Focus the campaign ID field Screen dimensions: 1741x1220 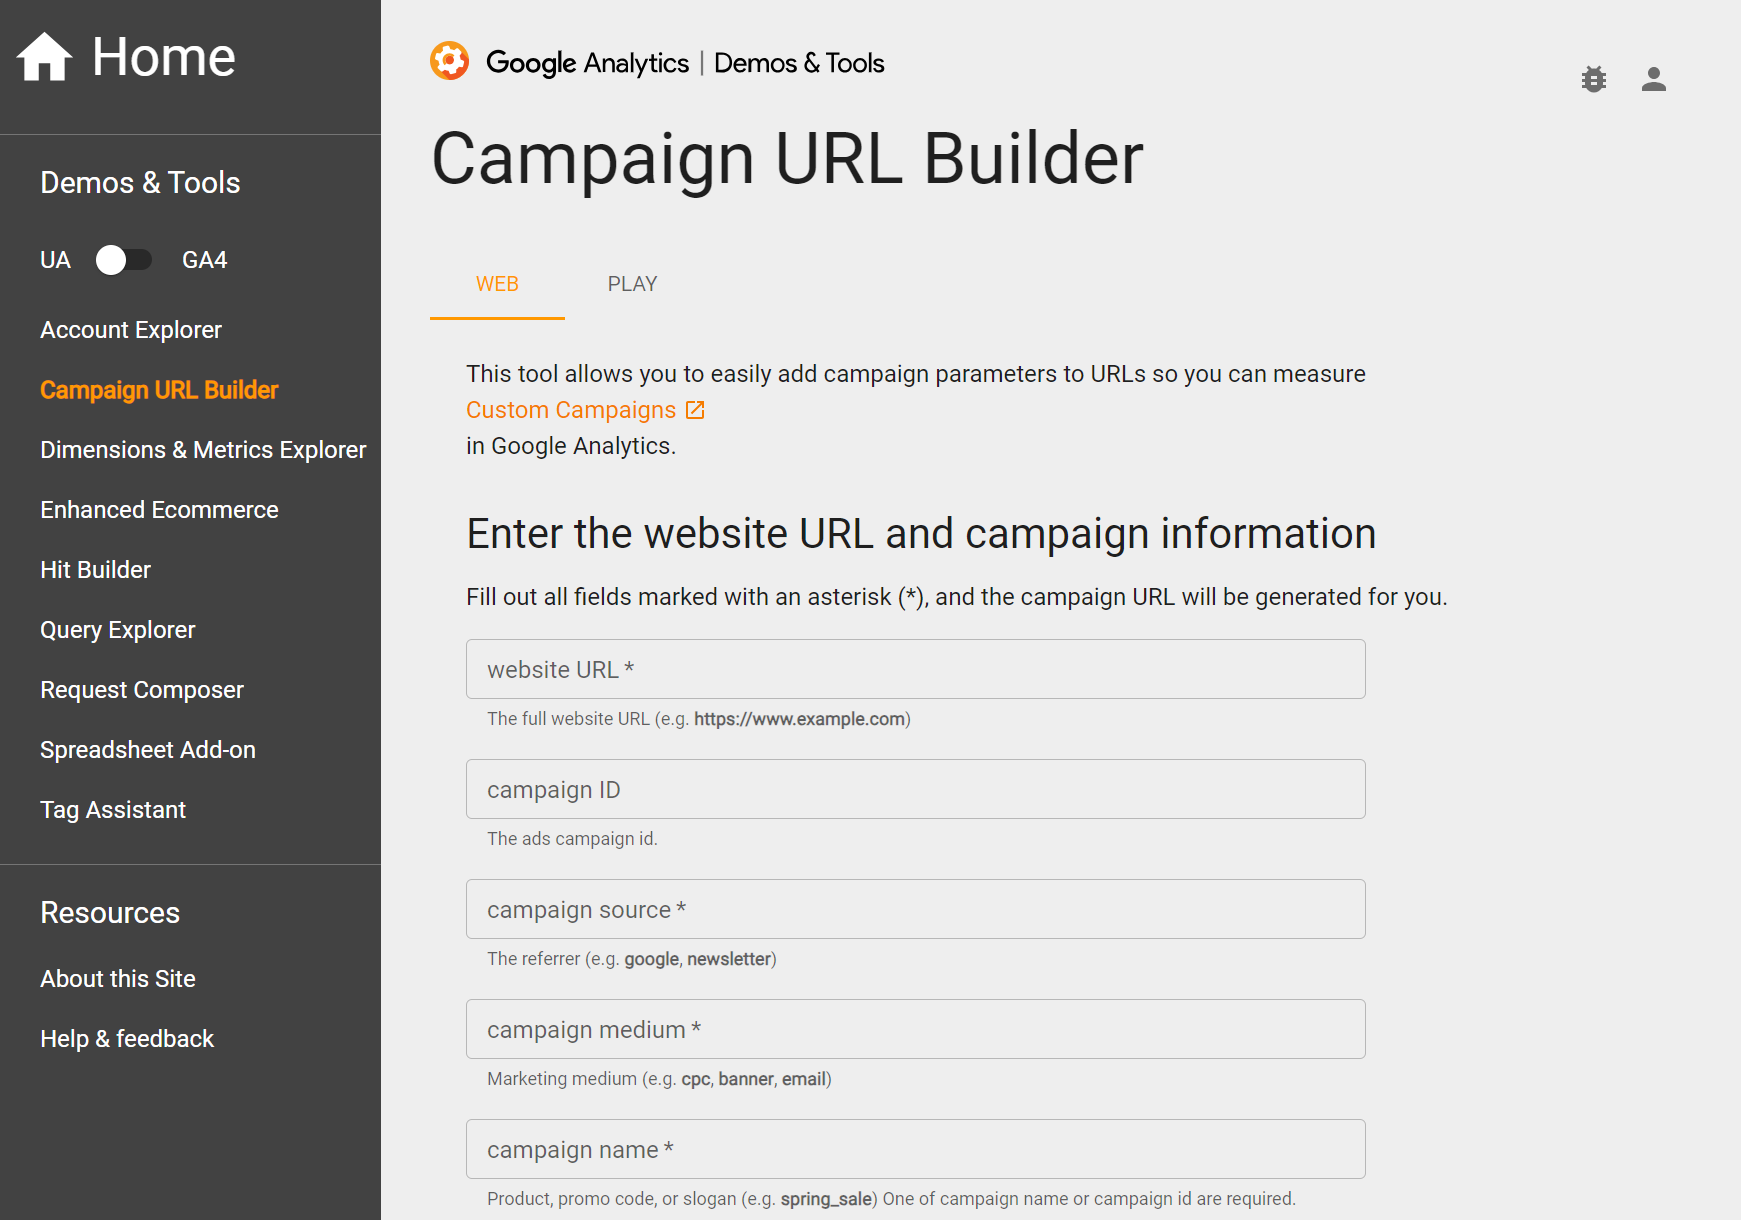click(916, 789)
